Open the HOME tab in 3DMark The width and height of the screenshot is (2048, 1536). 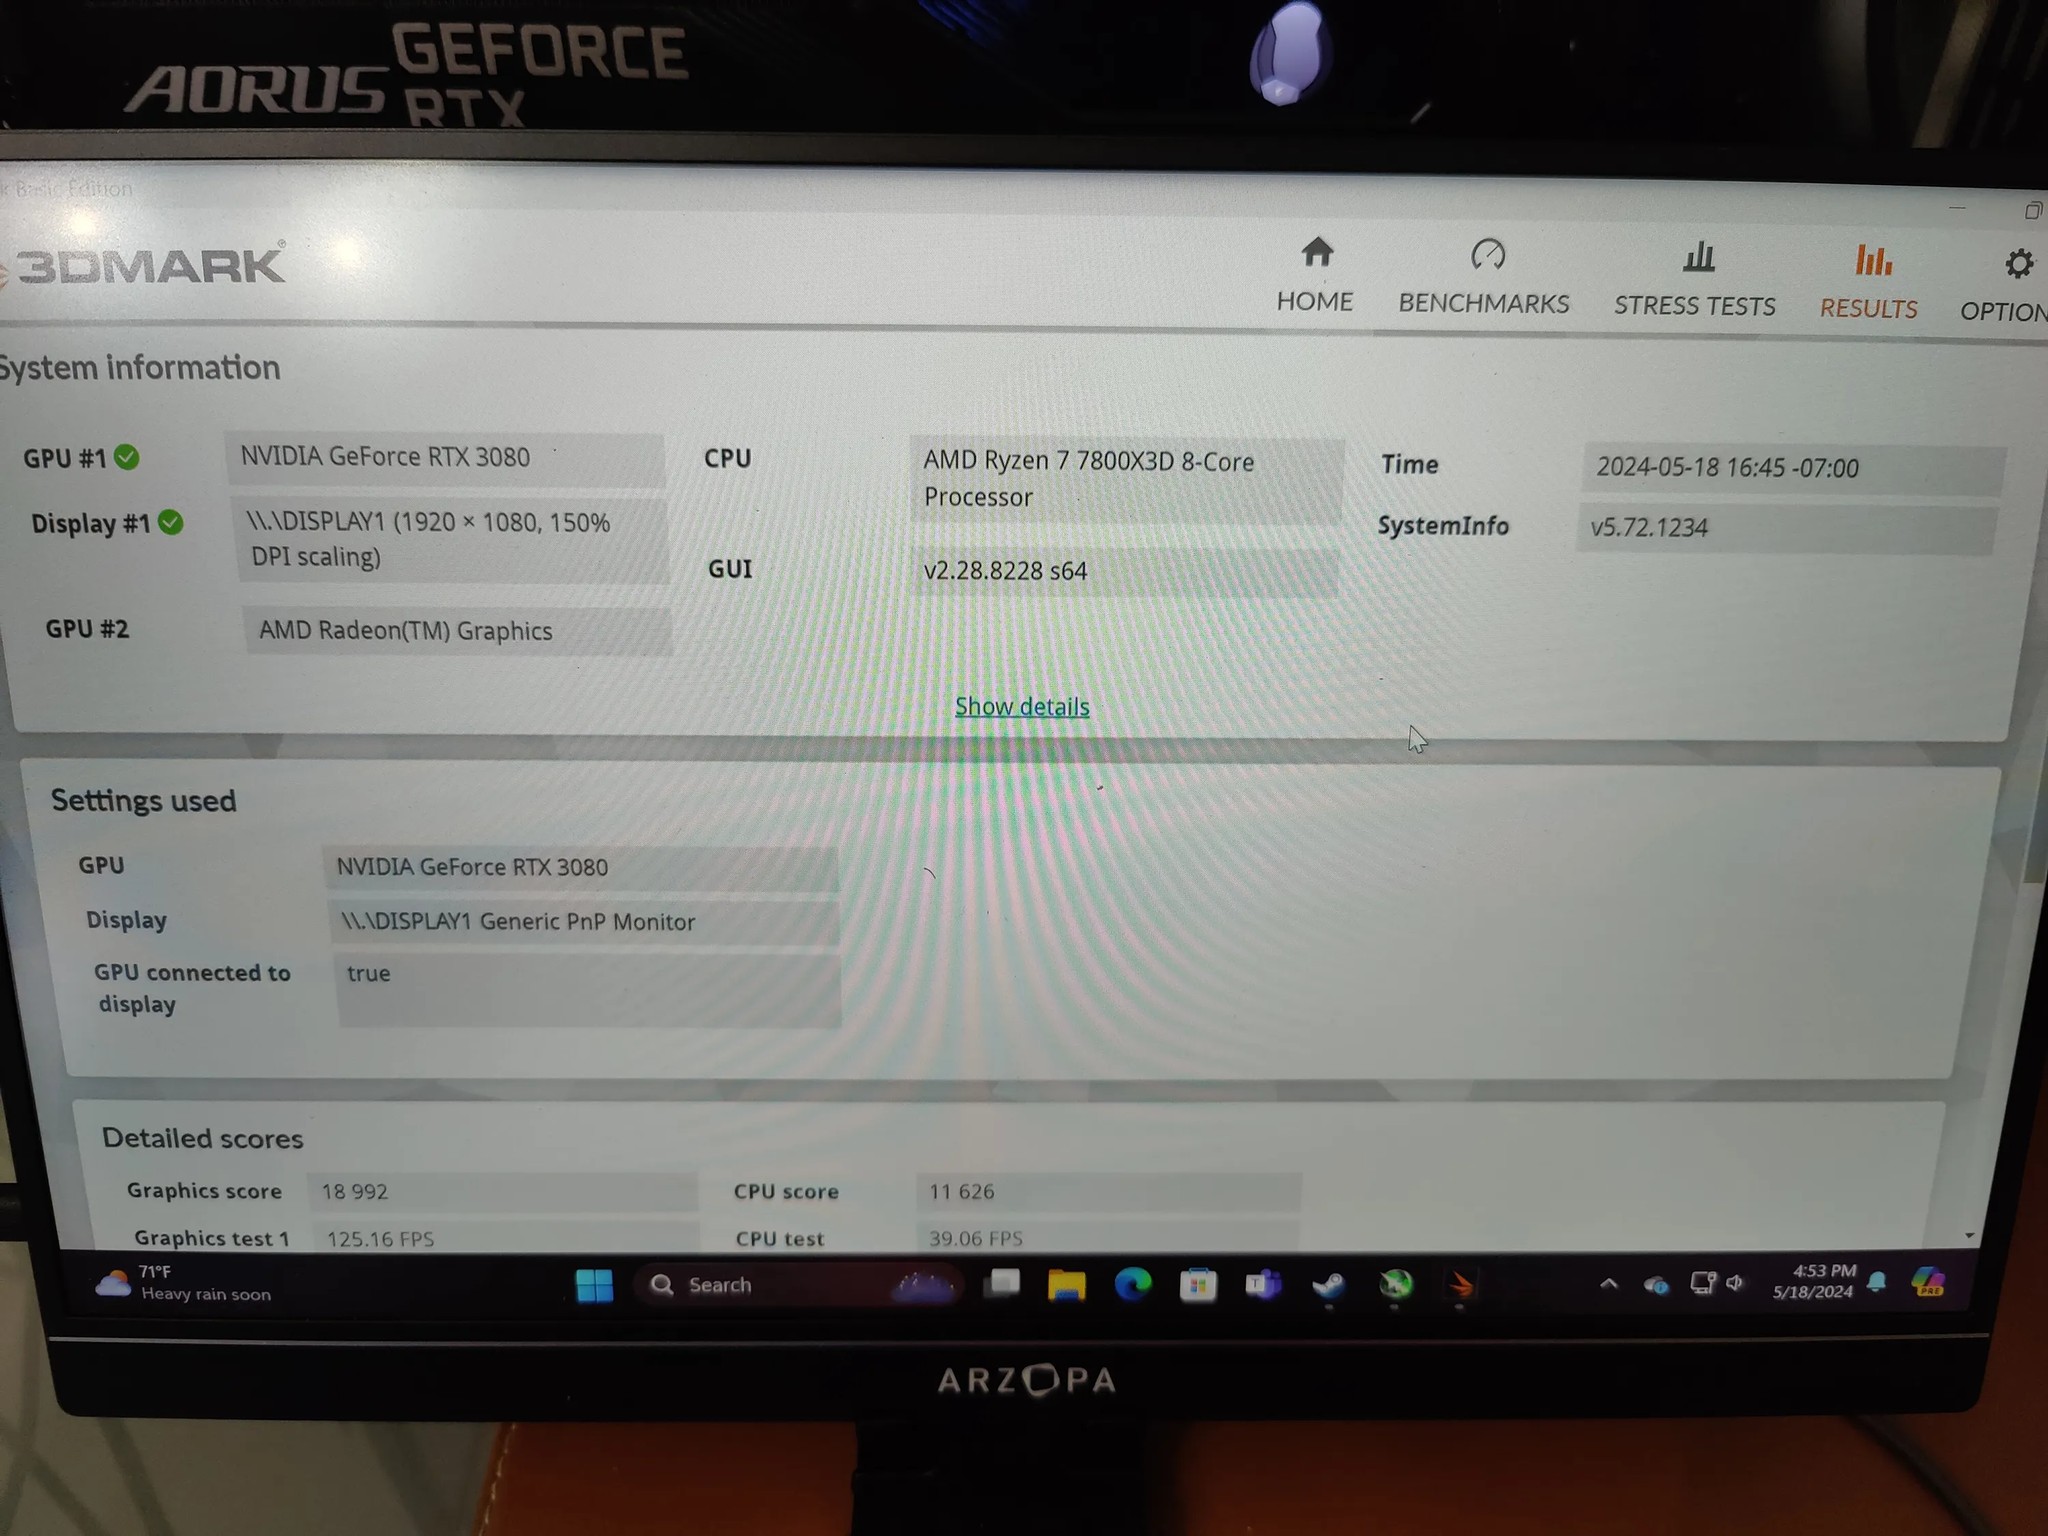(1315, 275)
